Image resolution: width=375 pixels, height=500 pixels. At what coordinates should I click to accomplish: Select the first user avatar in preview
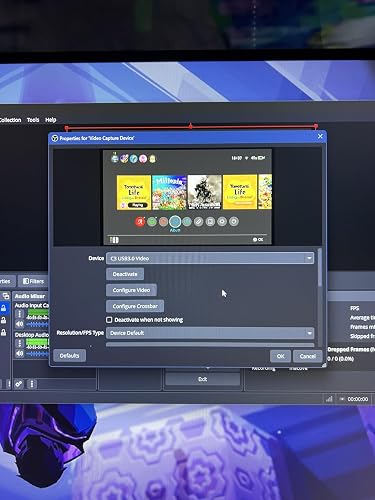pos(115,158)
